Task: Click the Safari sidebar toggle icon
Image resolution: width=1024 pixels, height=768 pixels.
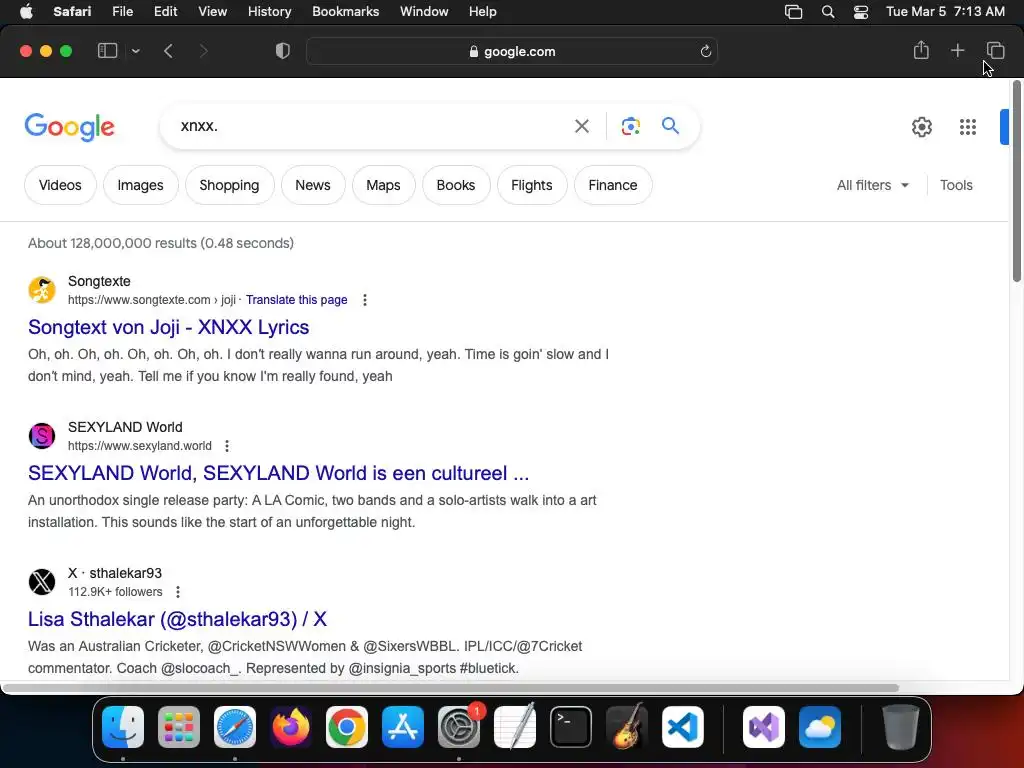Action: (x=107, y=51)
